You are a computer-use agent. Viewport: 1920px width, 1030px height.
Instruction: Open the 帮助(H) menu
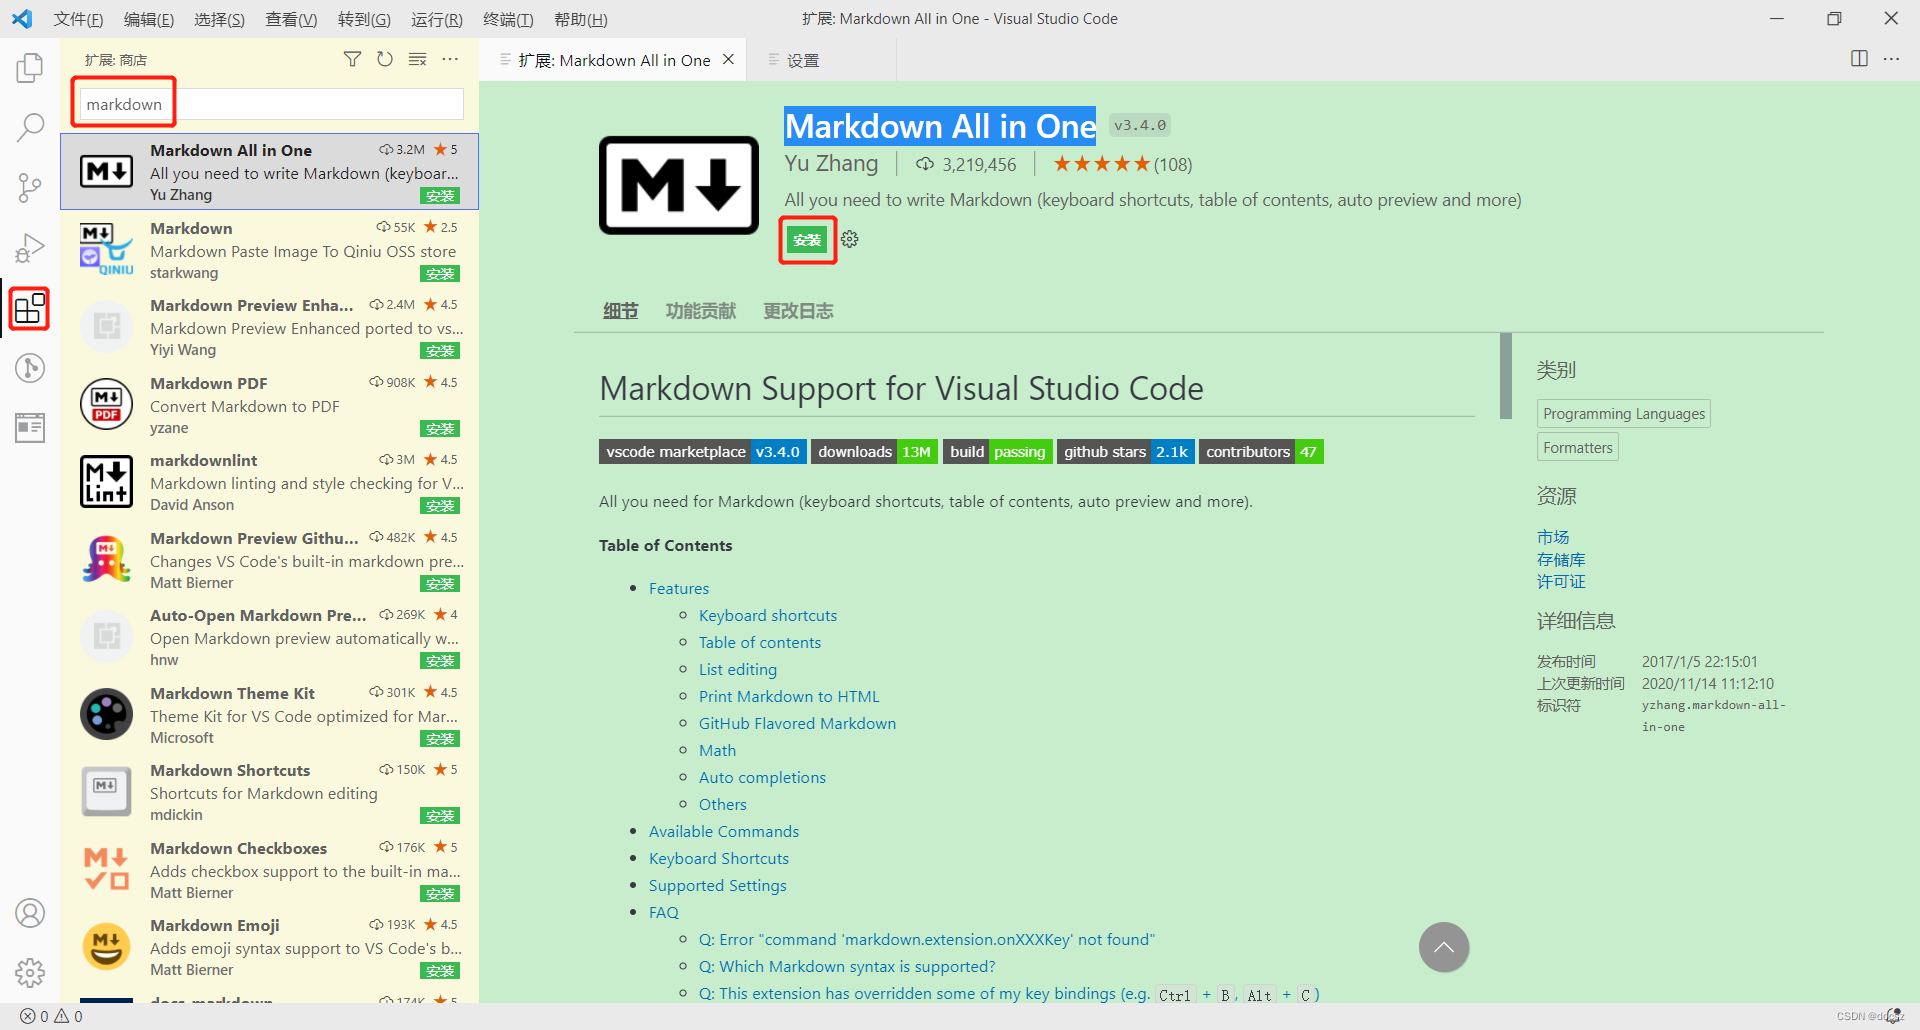coord(581,19)
